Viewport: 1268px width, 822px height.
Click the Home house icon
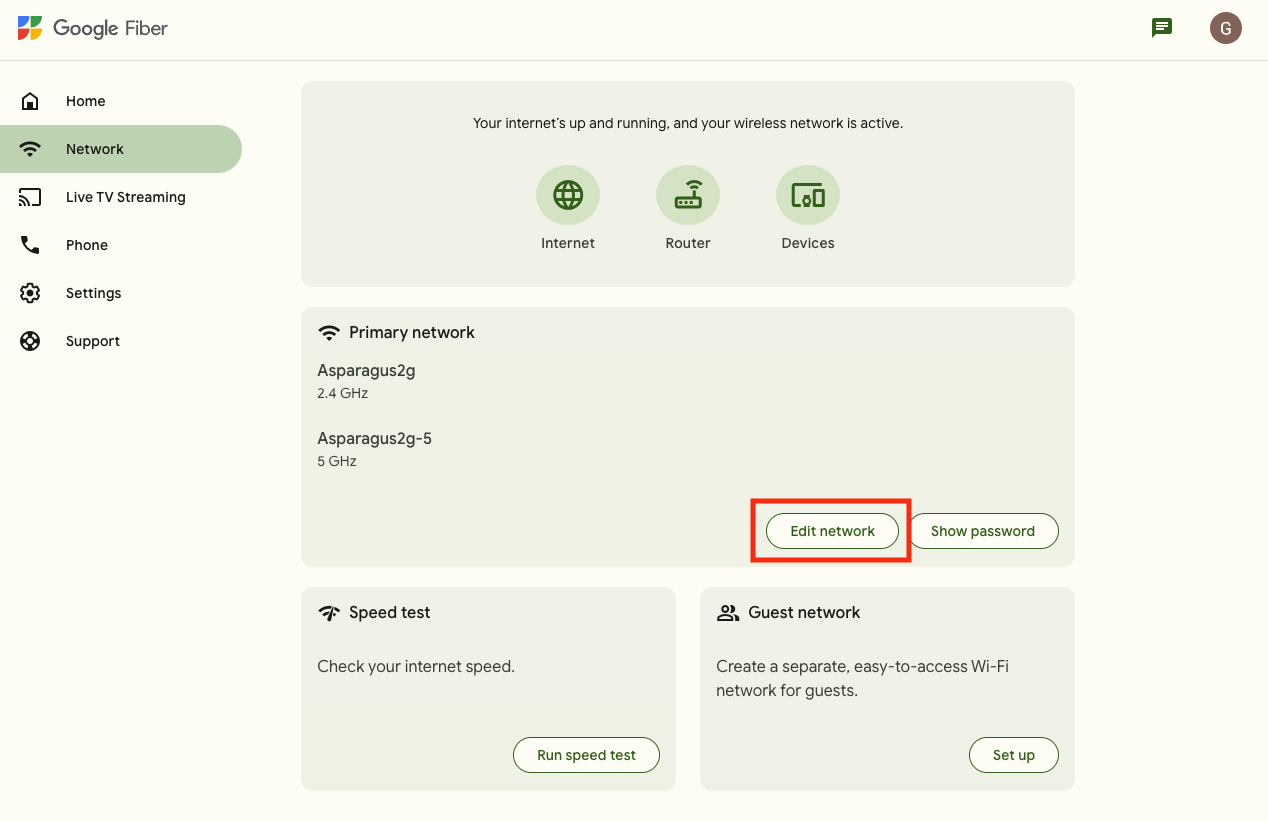[30, 101]
